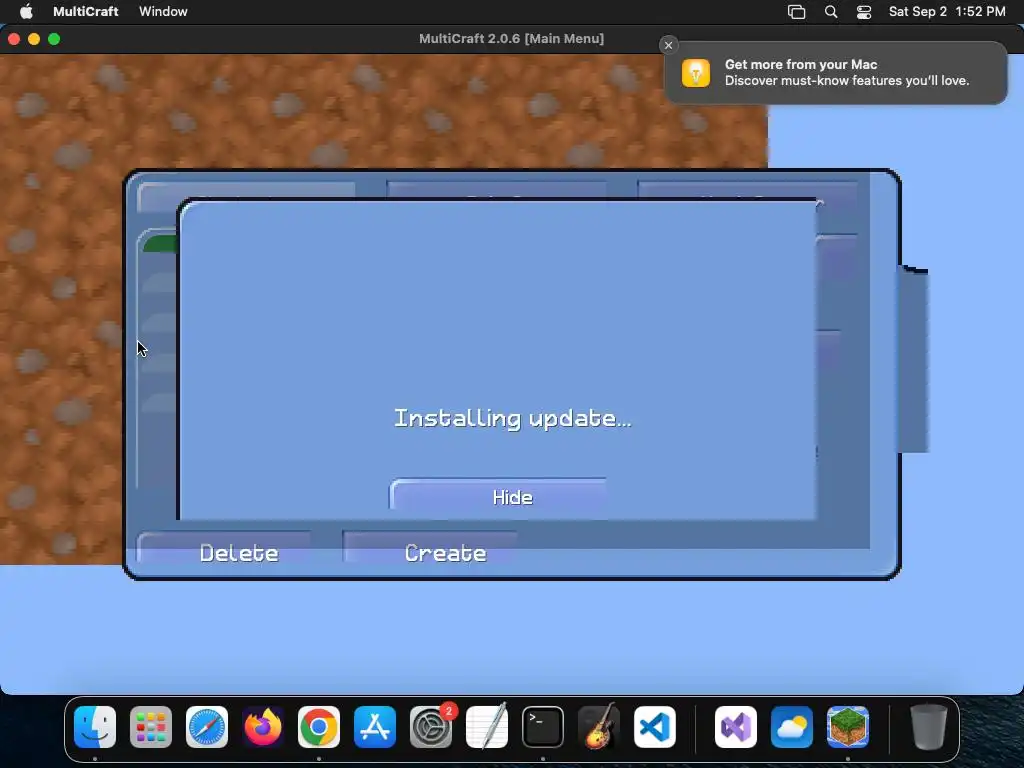Open Control Center in menu bar

point(864,12)
